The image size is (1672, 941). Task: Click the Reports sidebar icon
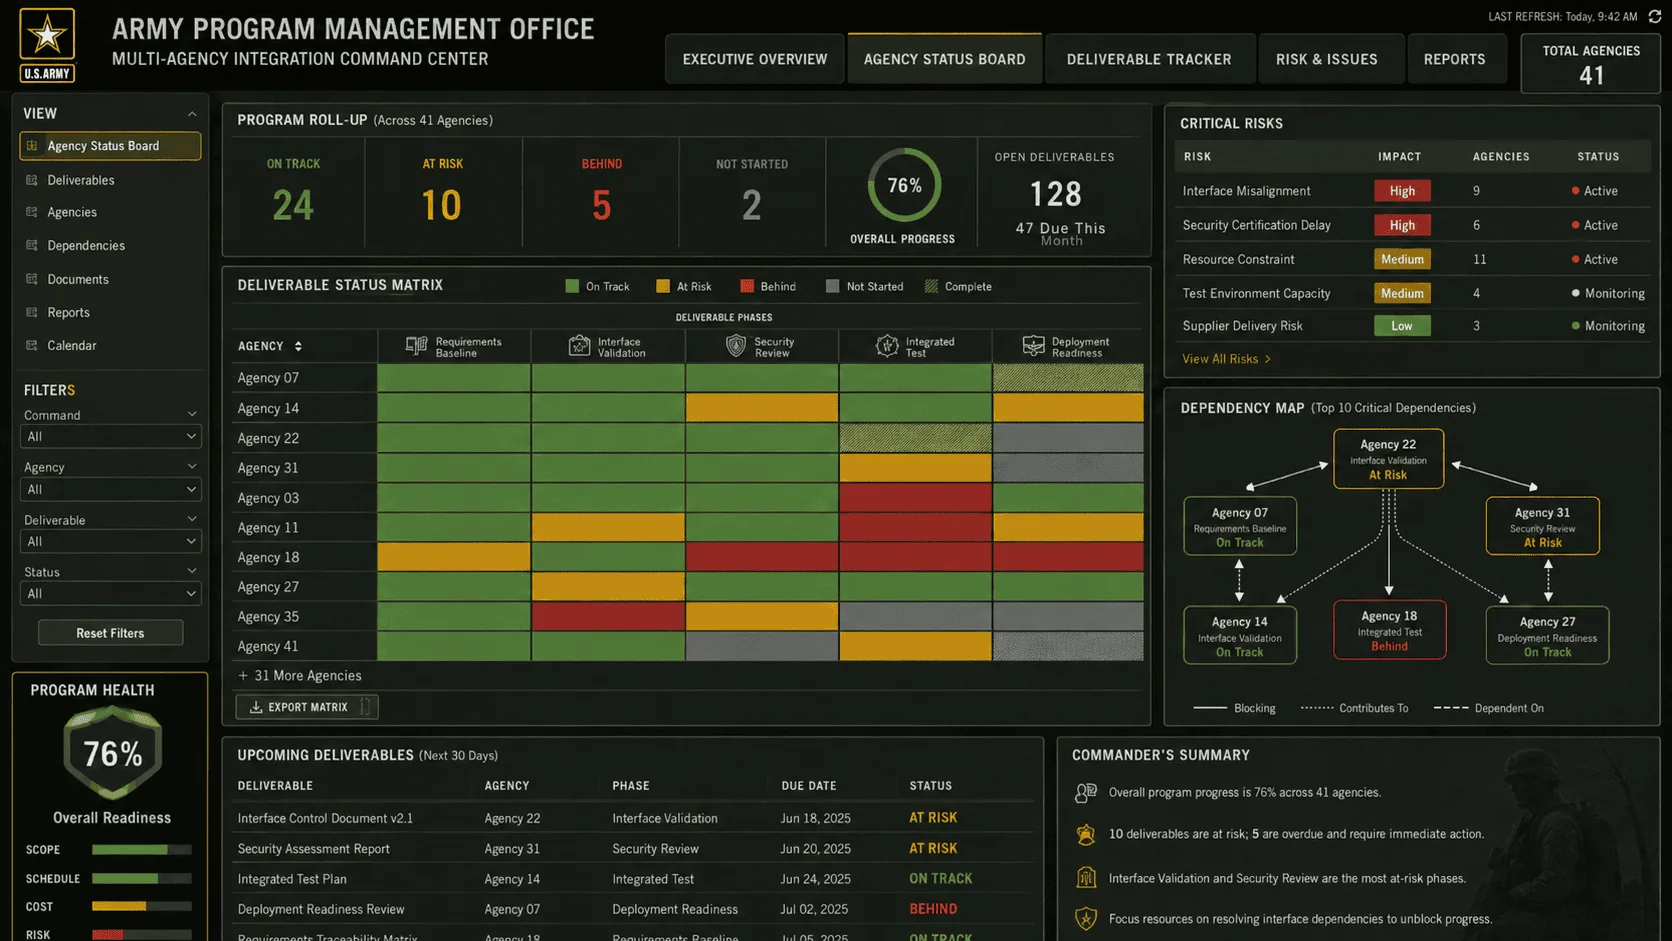(x=32, y=312)
